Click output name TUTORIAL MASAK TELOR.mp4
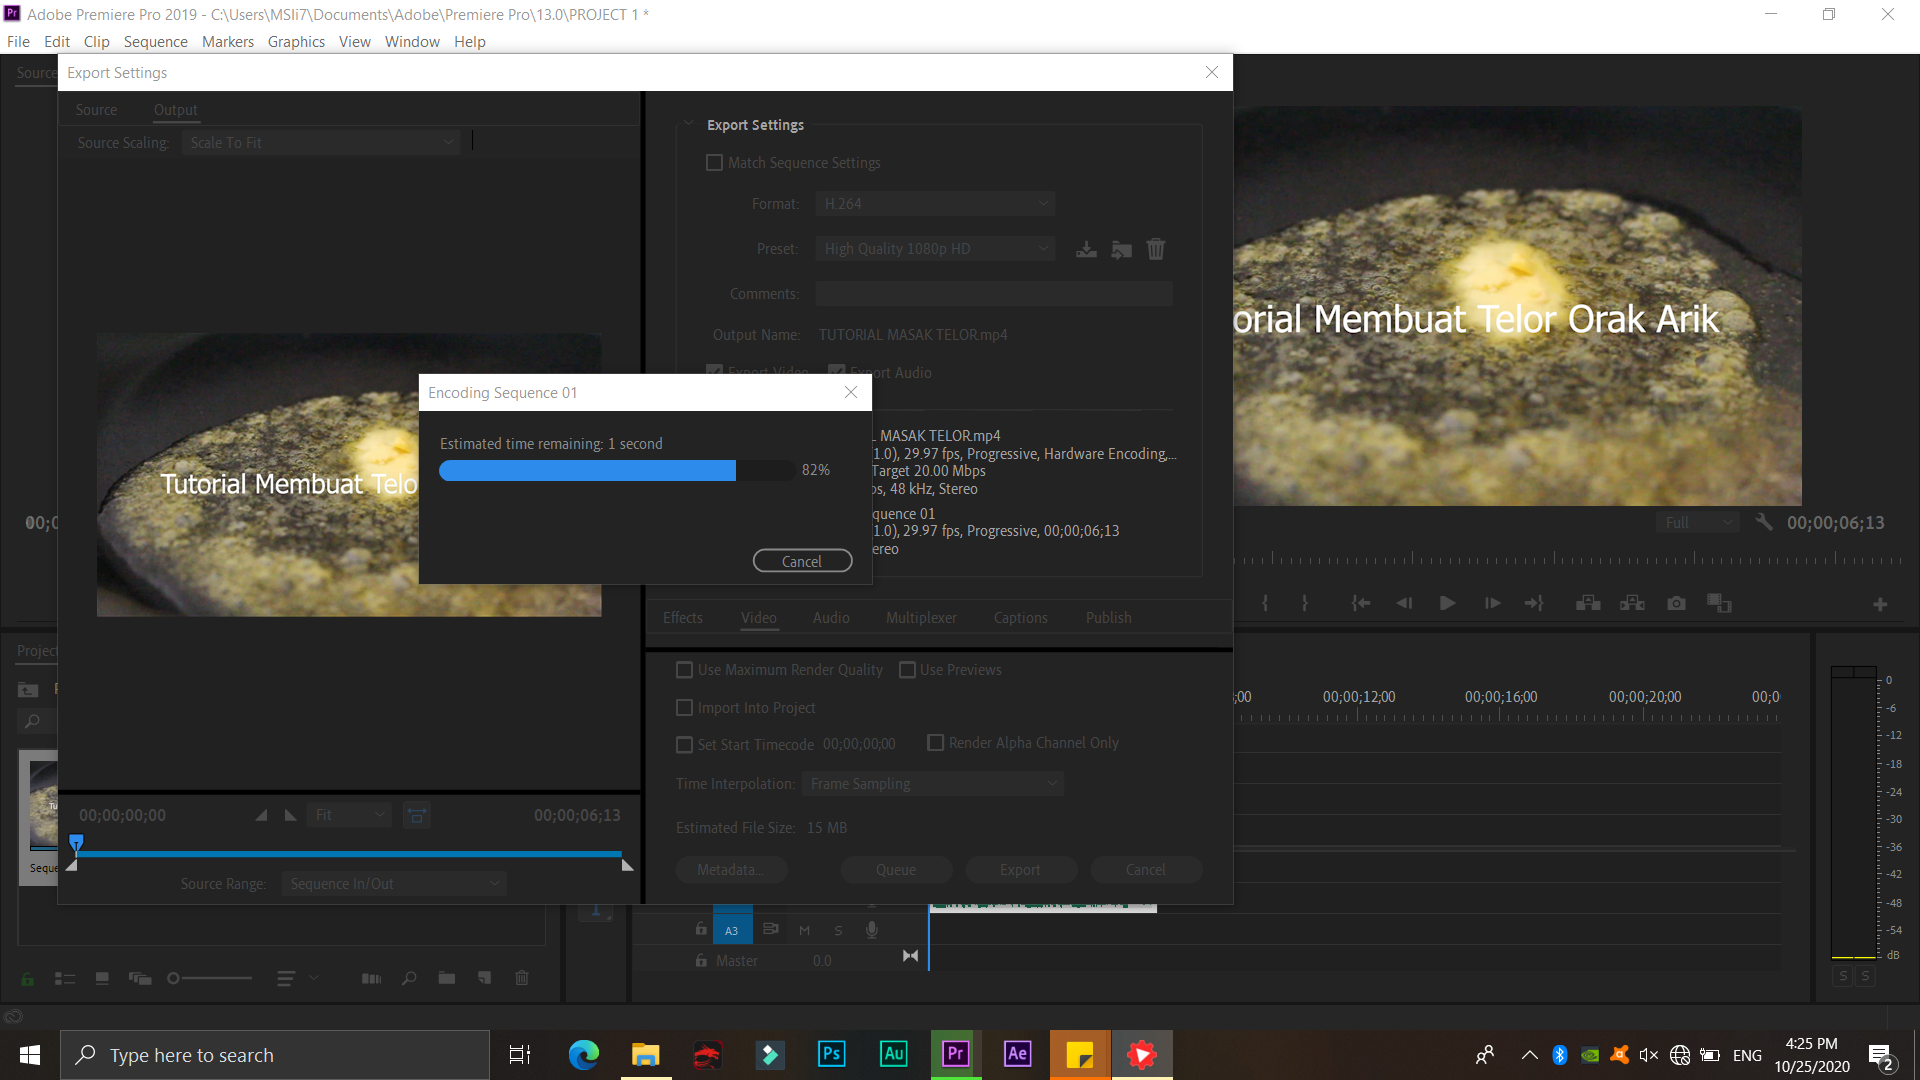This screenshot has width=1920, height=1080. coord(913,335)
